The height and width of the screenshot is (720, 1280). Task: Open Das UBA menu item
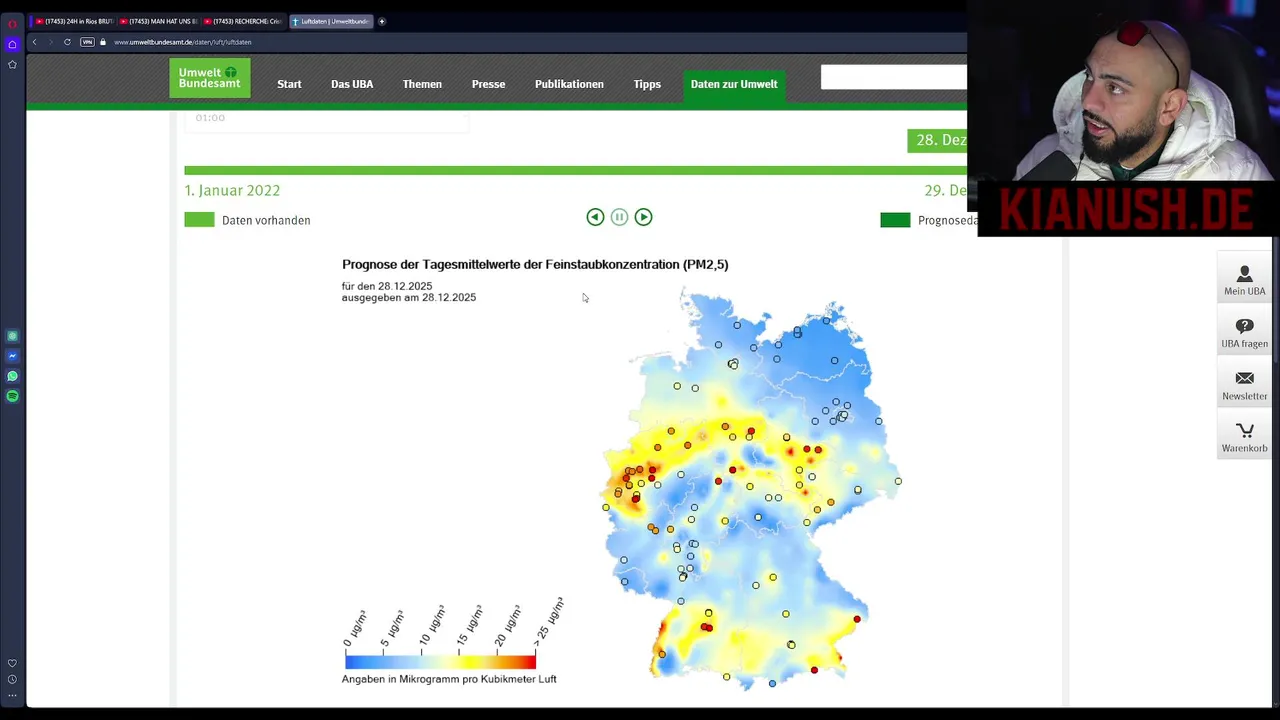coord(352,84)
